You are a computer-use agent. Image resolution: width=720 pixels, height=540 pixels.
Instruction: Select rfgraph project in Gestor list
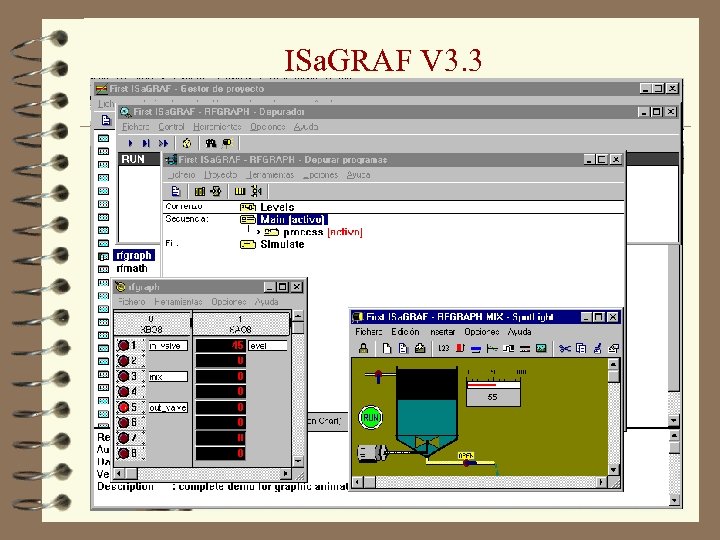pyautogui.click(x=134, y=255)
